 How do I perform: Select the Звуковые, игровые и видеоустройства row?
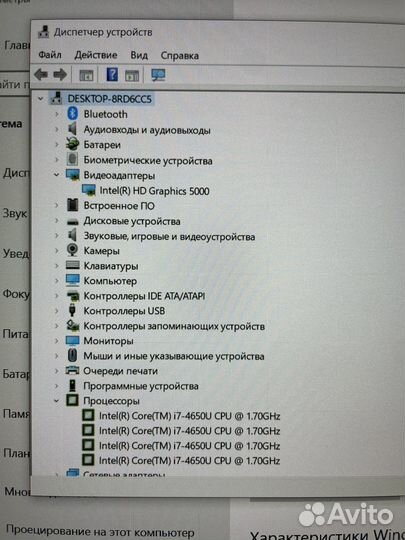point(169,236)
